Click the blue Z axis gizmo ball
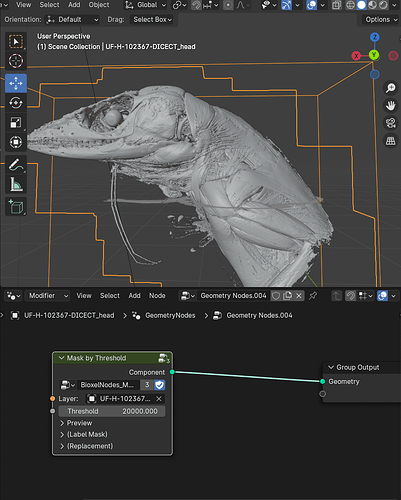The width and height of the screenshot is (401, 500). point(375,37)
